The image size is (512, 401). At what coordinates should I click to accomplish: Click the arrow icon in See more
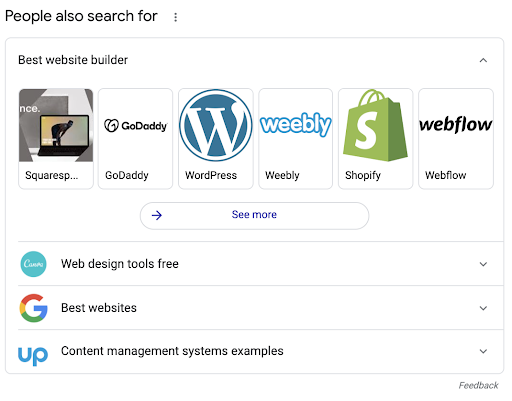[x=157, y=216]
